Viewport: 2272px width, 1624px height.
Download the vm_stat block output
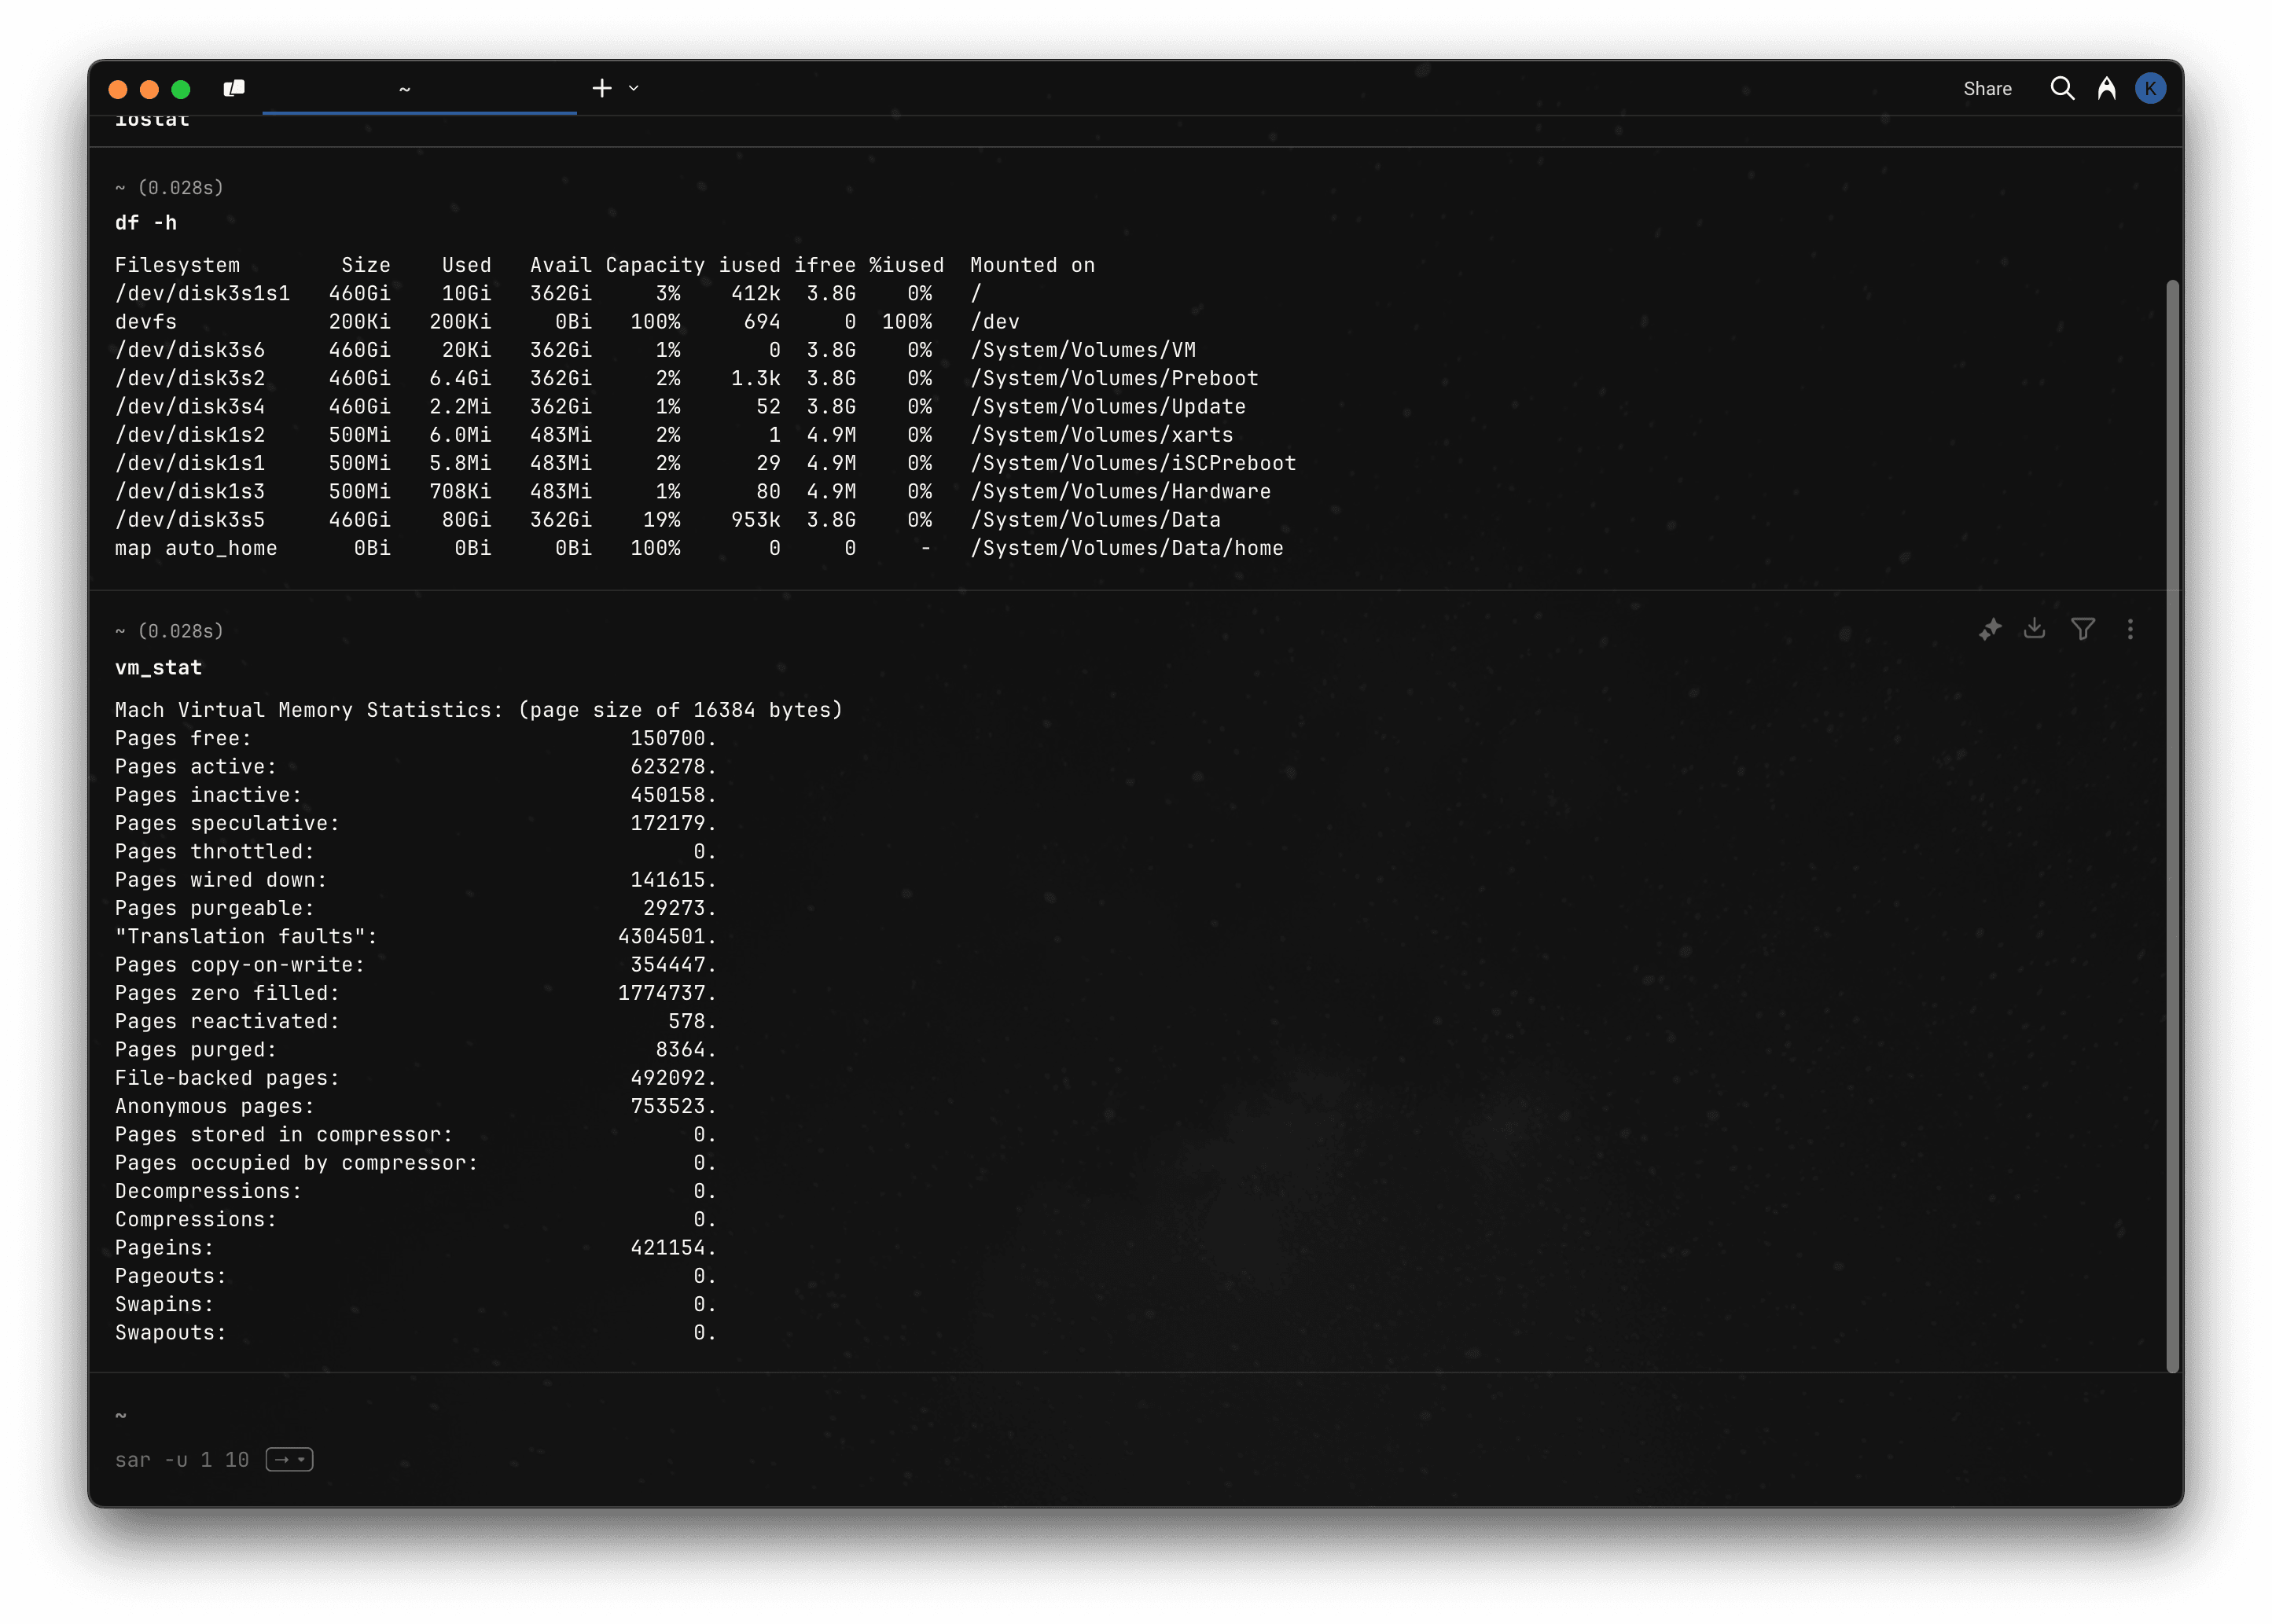tap(2034, 629)
